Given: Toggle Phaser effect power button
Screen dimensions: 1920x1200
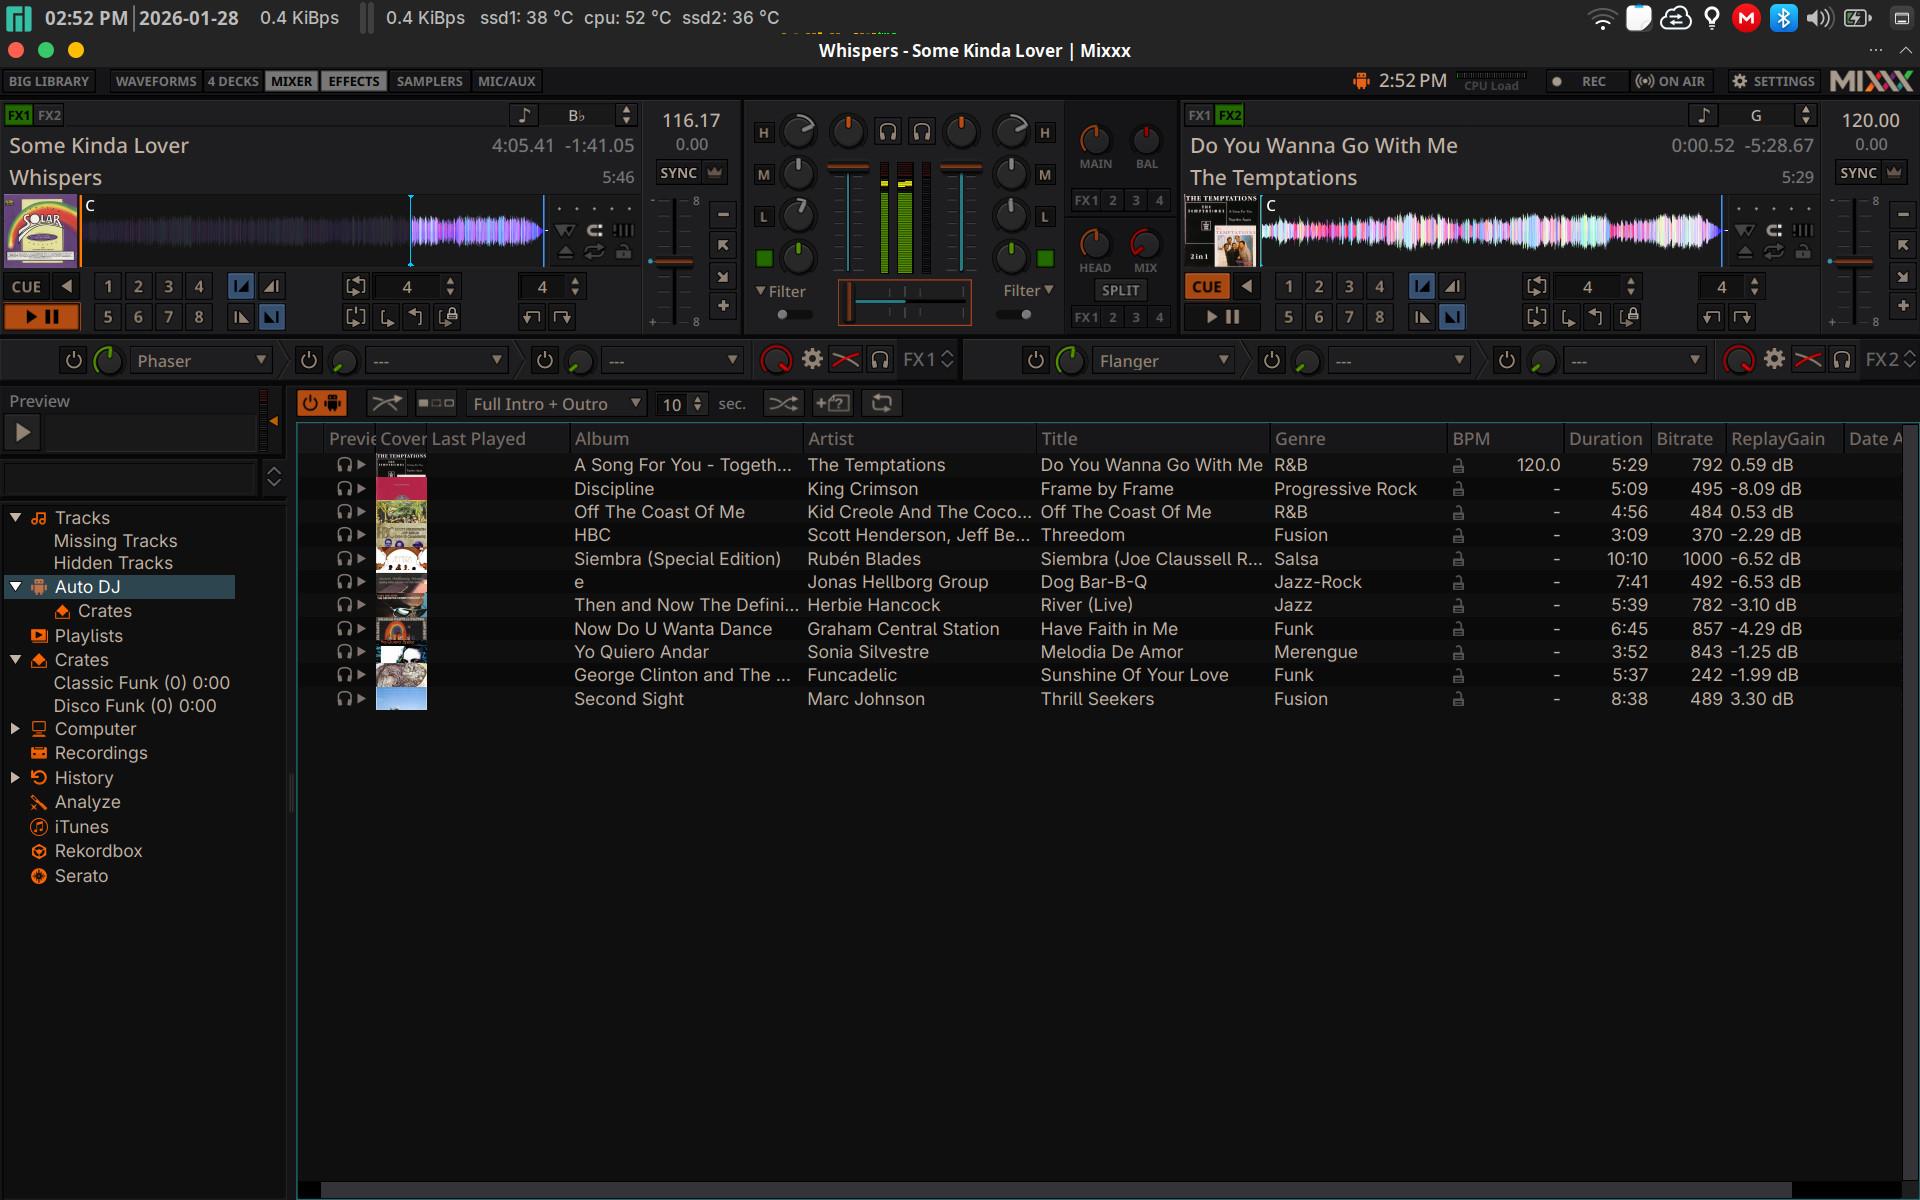Looking at the screenshot, I should click(x=73, y=360).
